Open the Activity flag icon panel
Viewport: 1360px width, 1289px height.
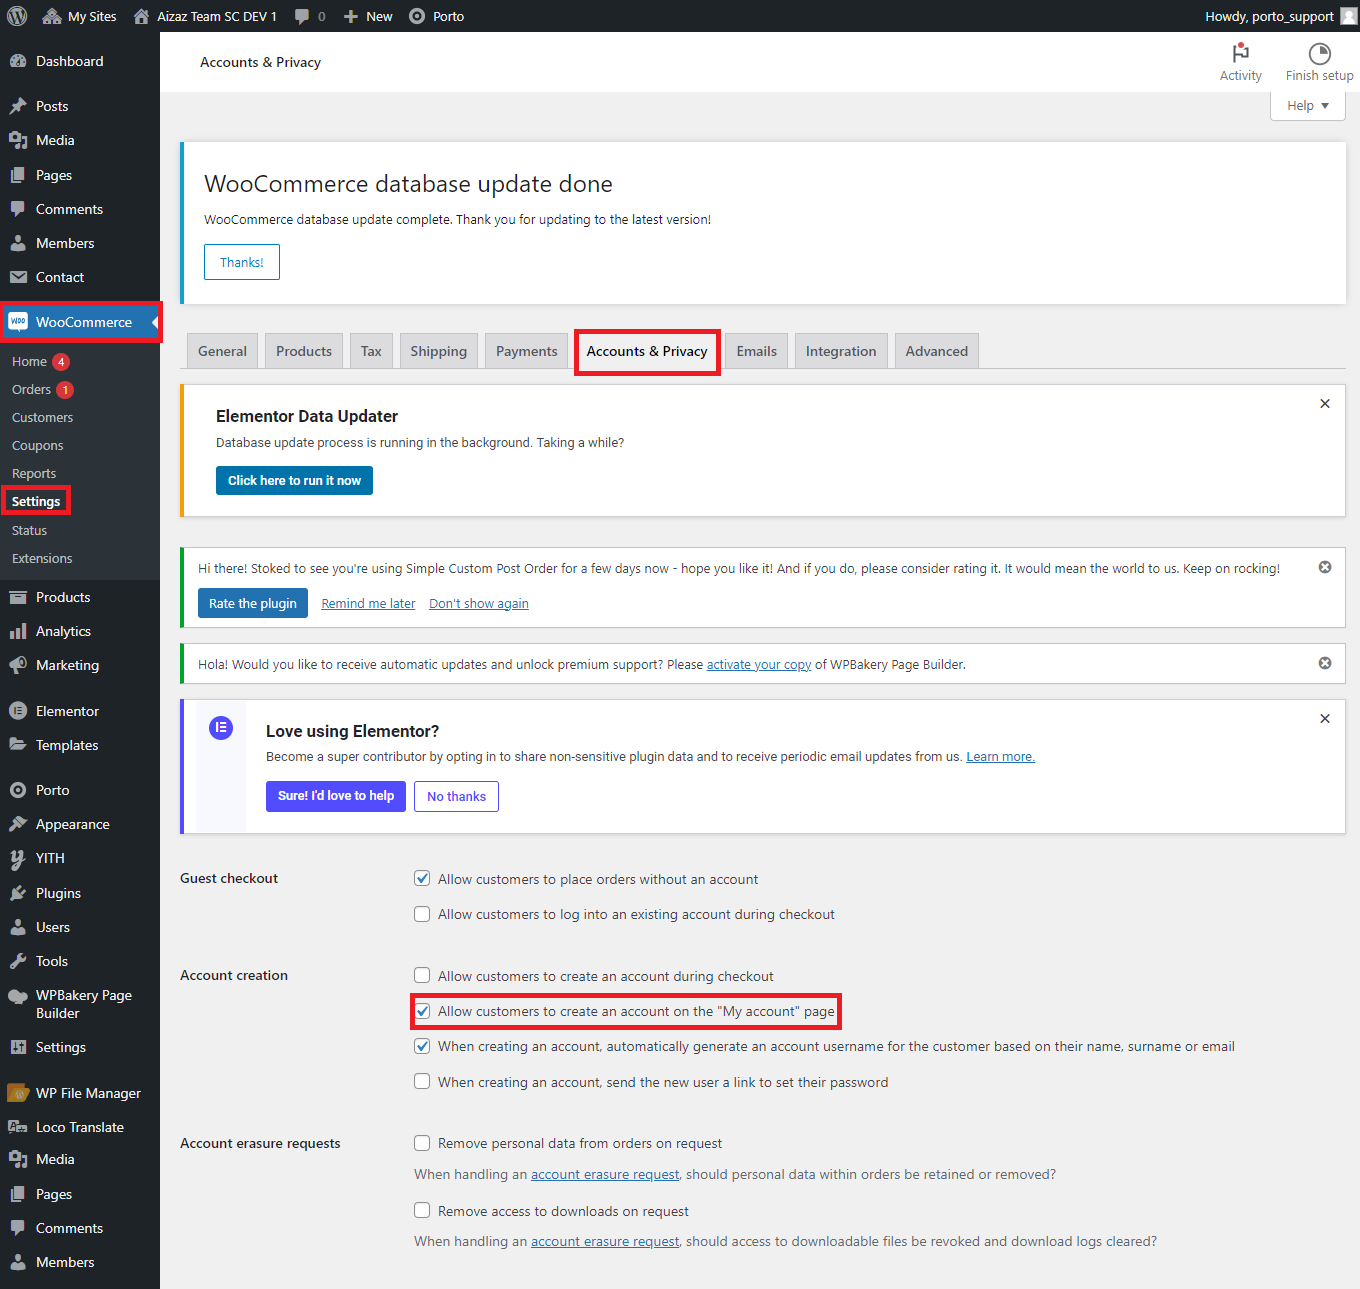point(1241,53)
